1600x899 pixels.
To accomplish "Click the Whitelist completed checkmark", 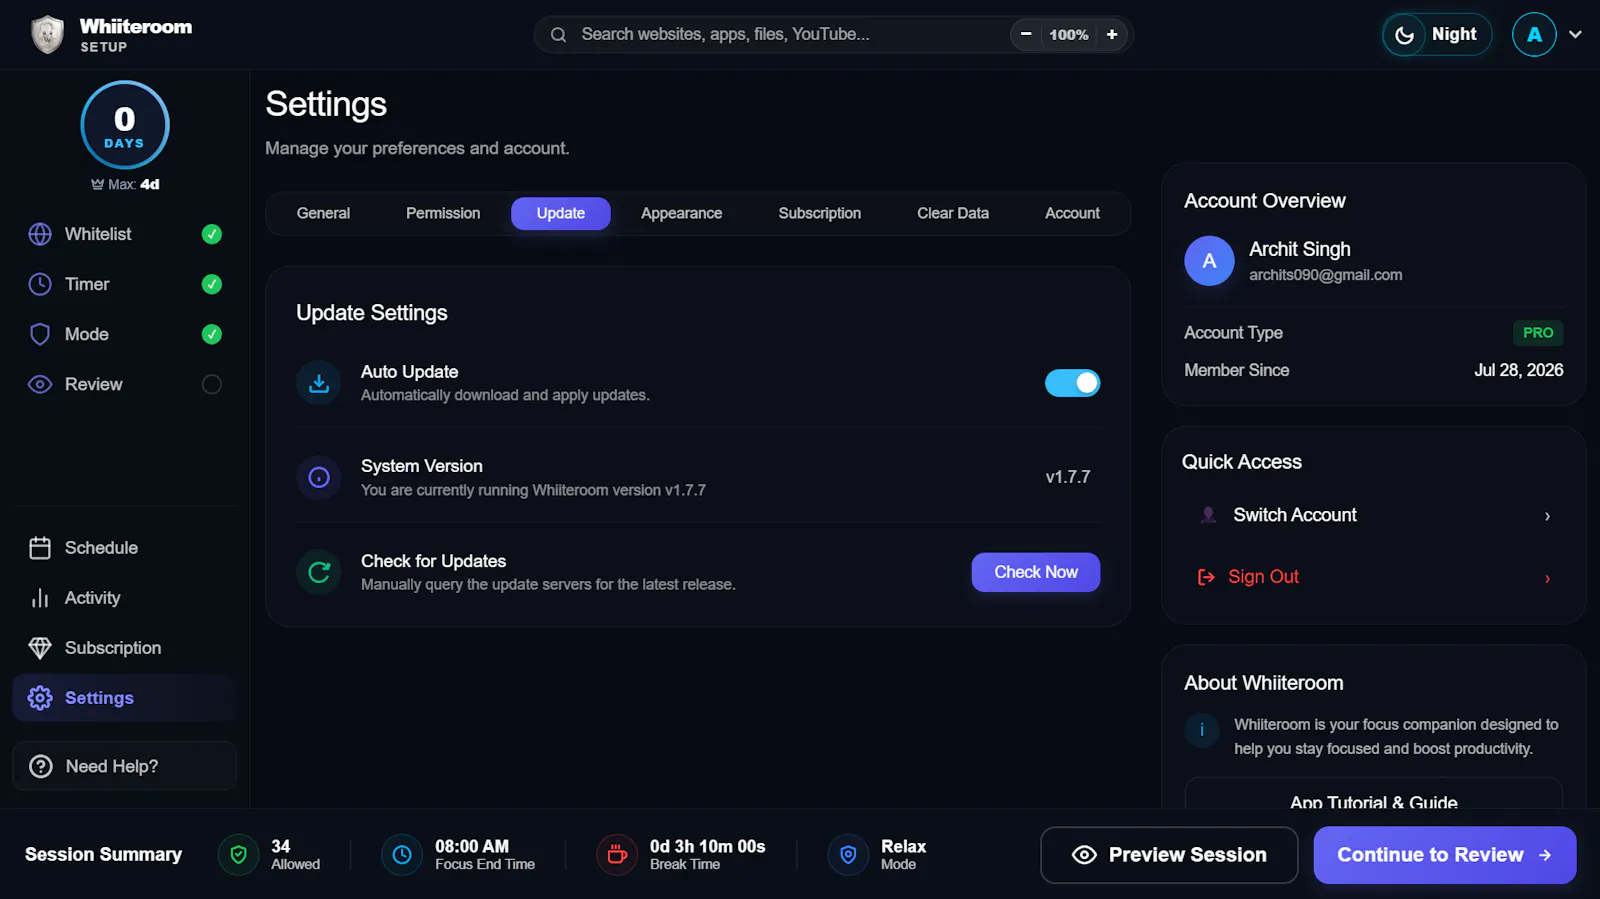I will click(212, 234).
